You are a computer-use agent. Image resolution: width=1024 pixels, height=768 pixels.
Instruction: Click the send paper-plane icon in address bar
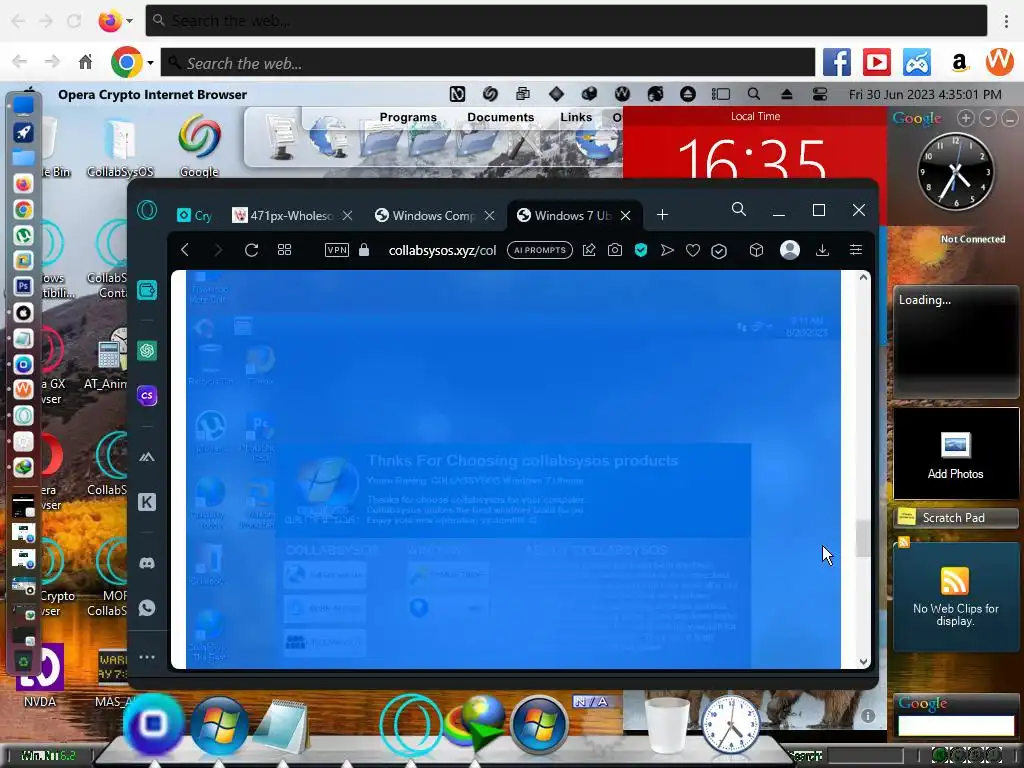tap(667, 250)
